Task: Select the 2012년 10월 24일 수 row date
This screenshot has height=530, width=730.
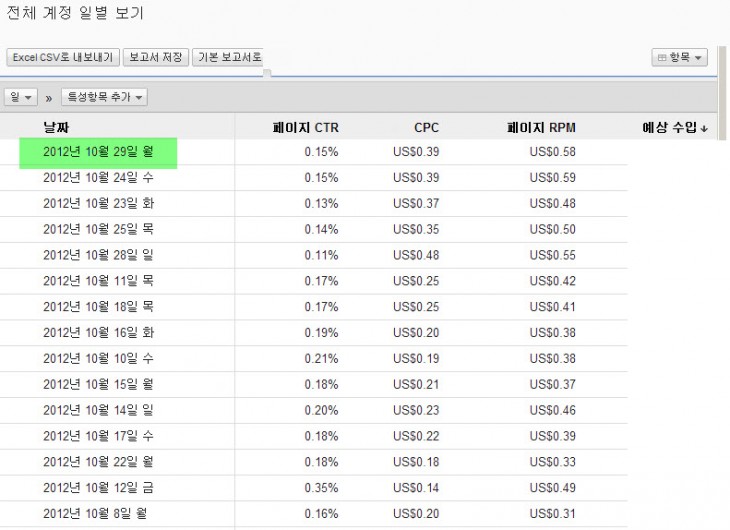Action: click(98, 177)
